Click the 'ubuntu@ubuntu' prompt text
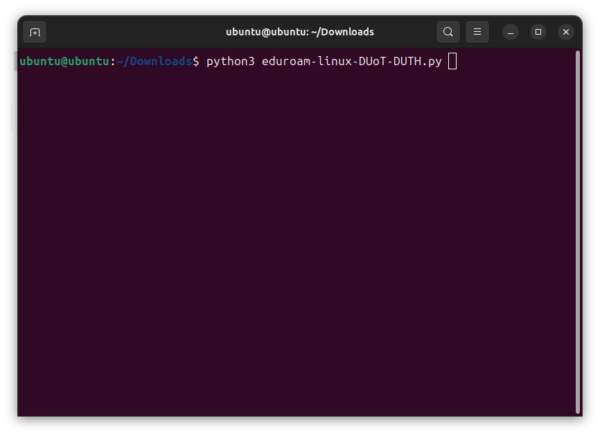Image resolution: width=600 pixels, height=436 pixels. point(64,61)
